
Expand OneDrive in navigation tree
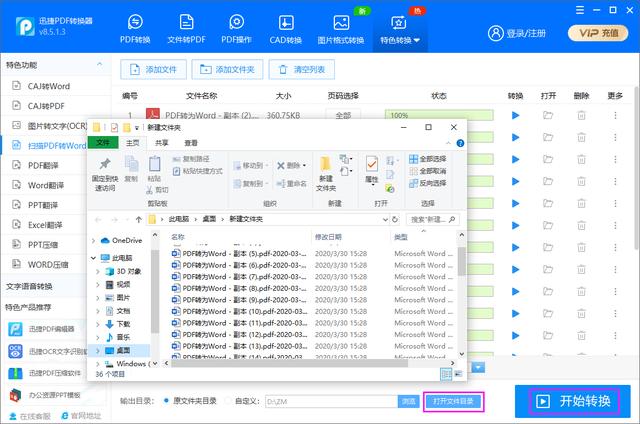click(93, 241)
